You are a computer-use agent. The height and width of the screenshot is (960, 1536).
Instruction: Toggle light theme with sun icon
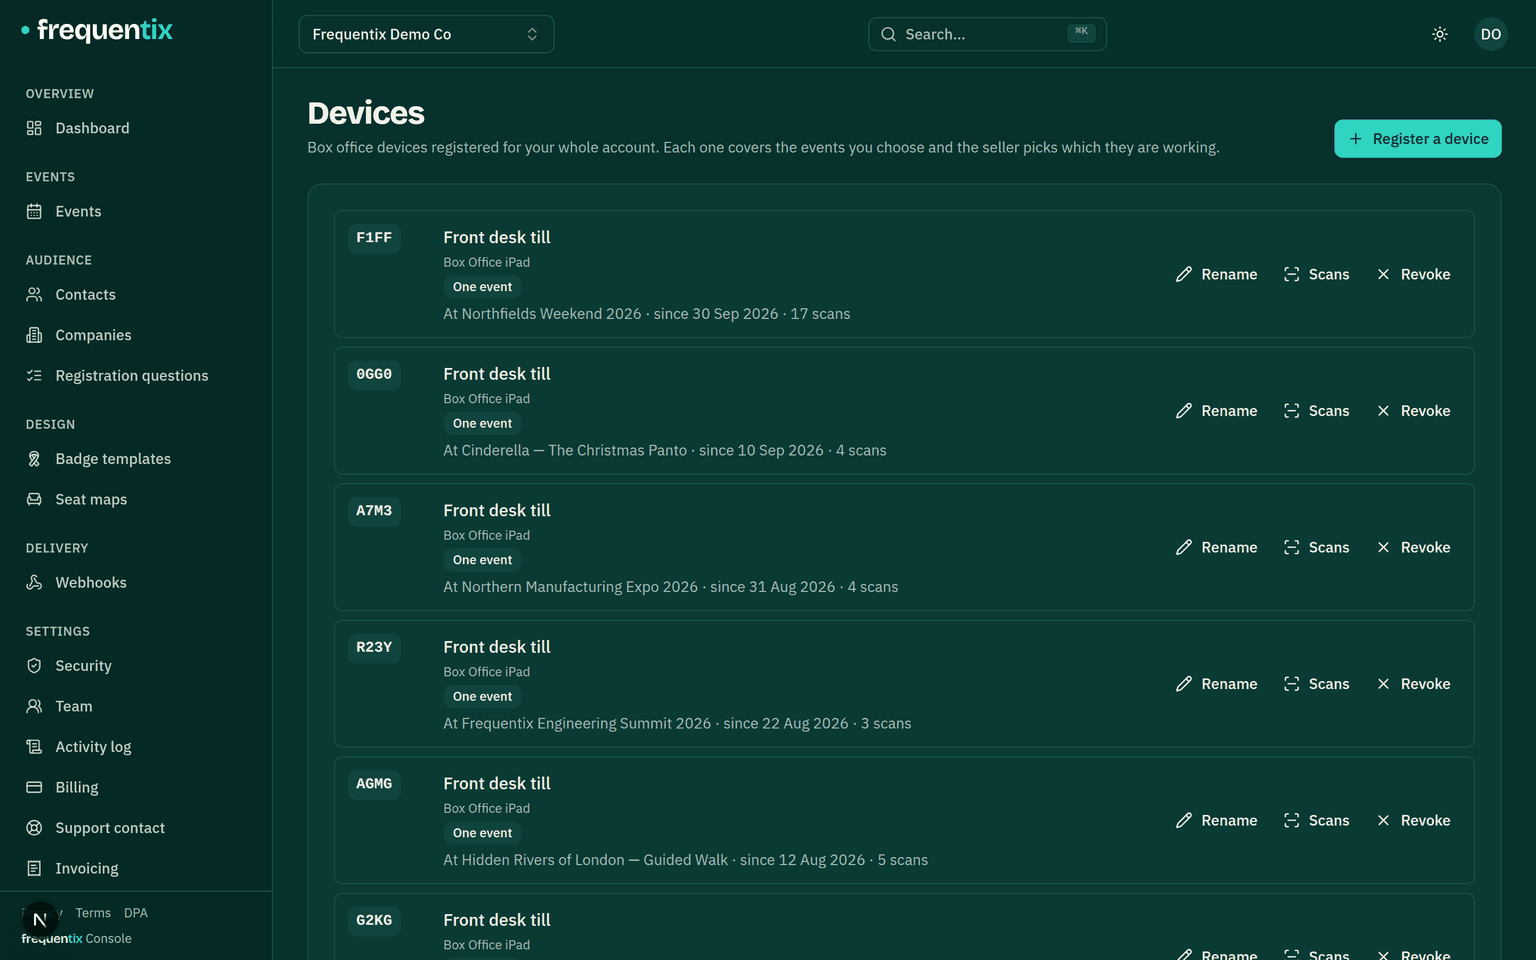pos(1440,34)
